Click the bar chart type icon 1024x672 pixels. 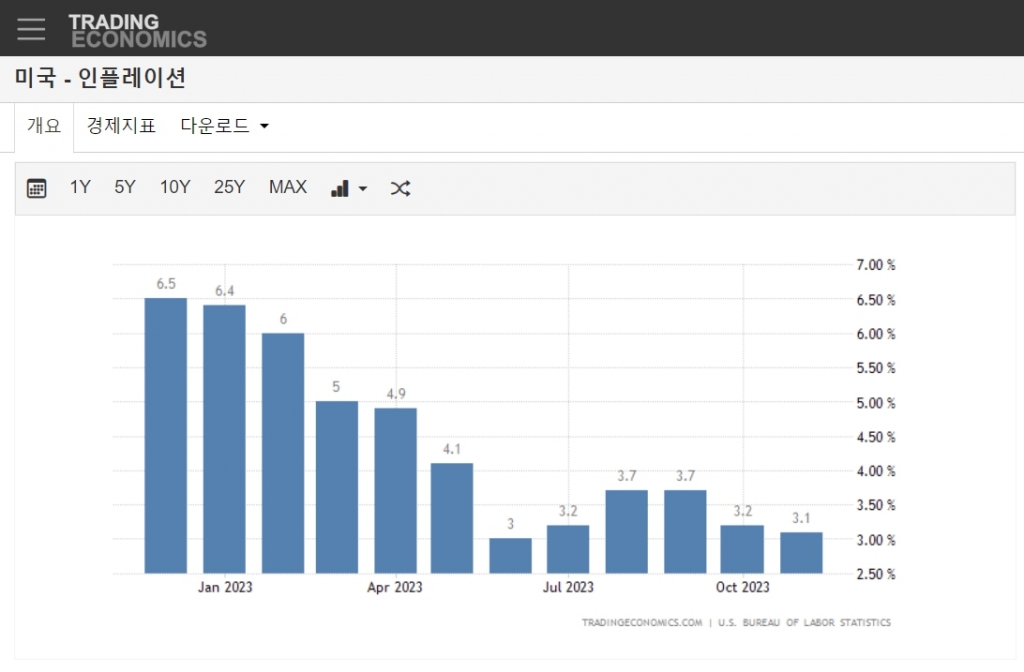pyautogui.click(x=340, y=188)
